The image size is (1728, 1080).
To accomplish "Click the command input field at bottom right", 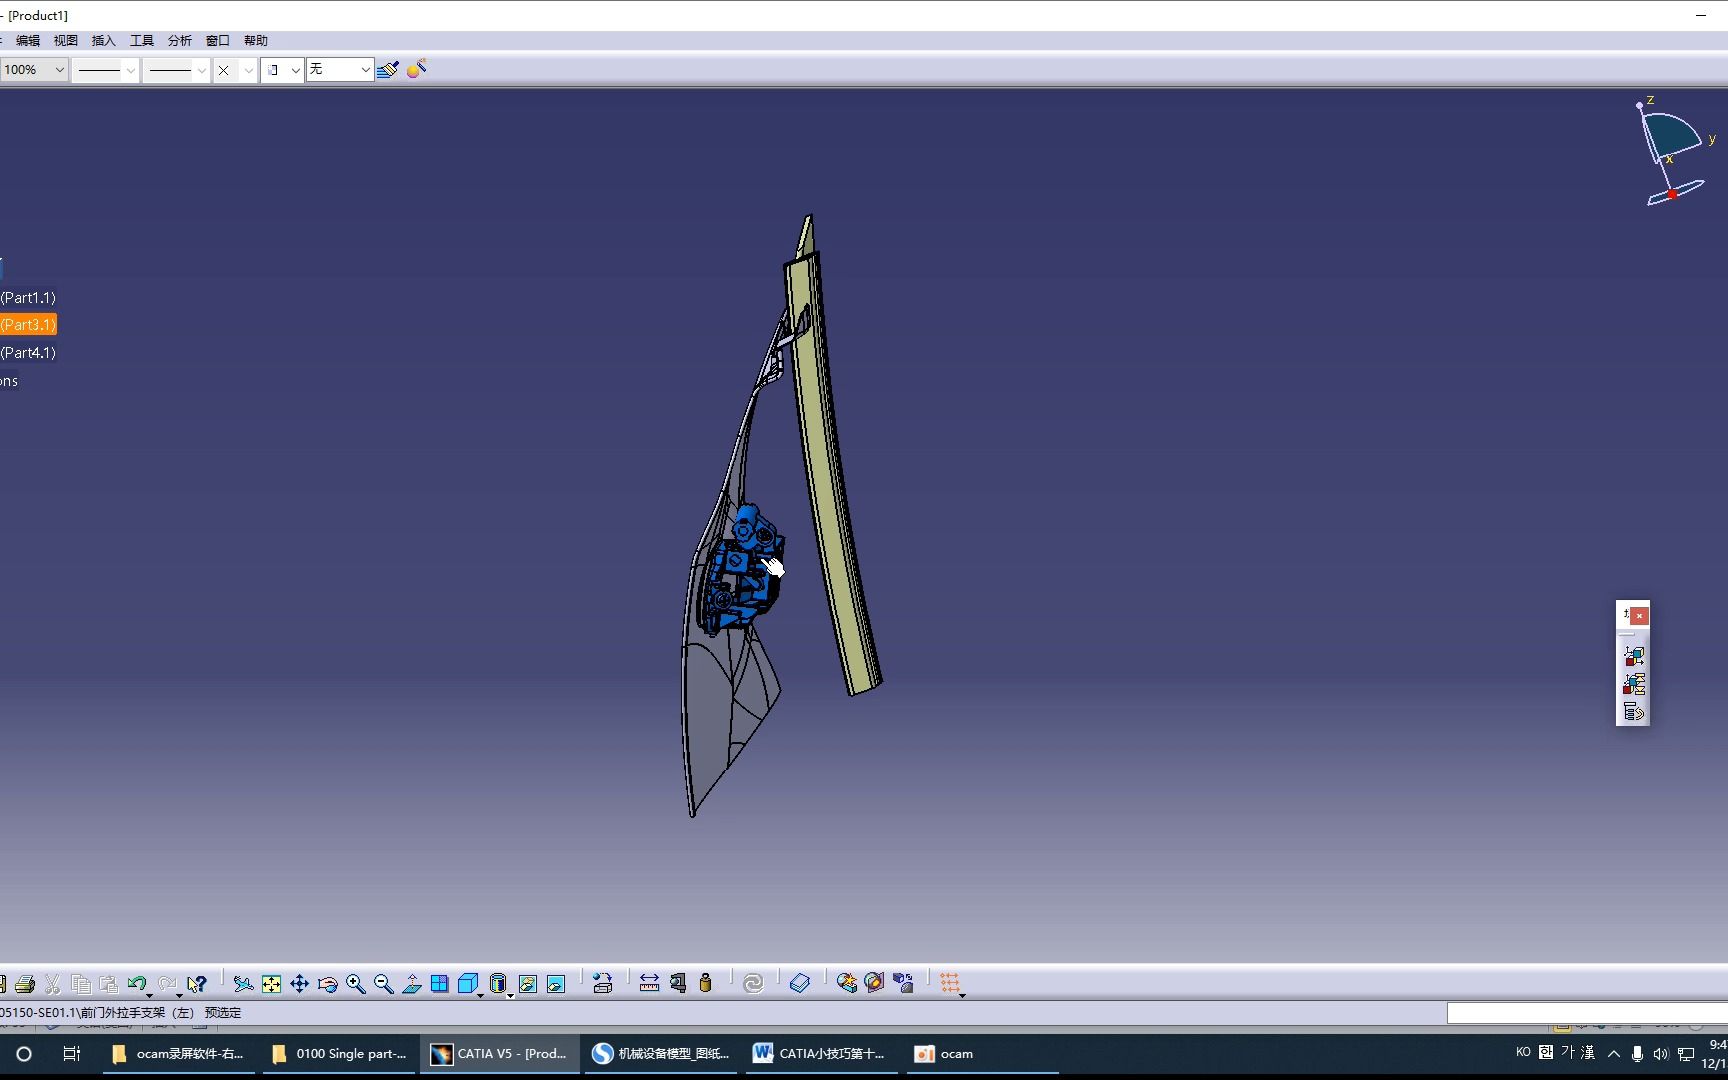I will pos(1587,1013).
